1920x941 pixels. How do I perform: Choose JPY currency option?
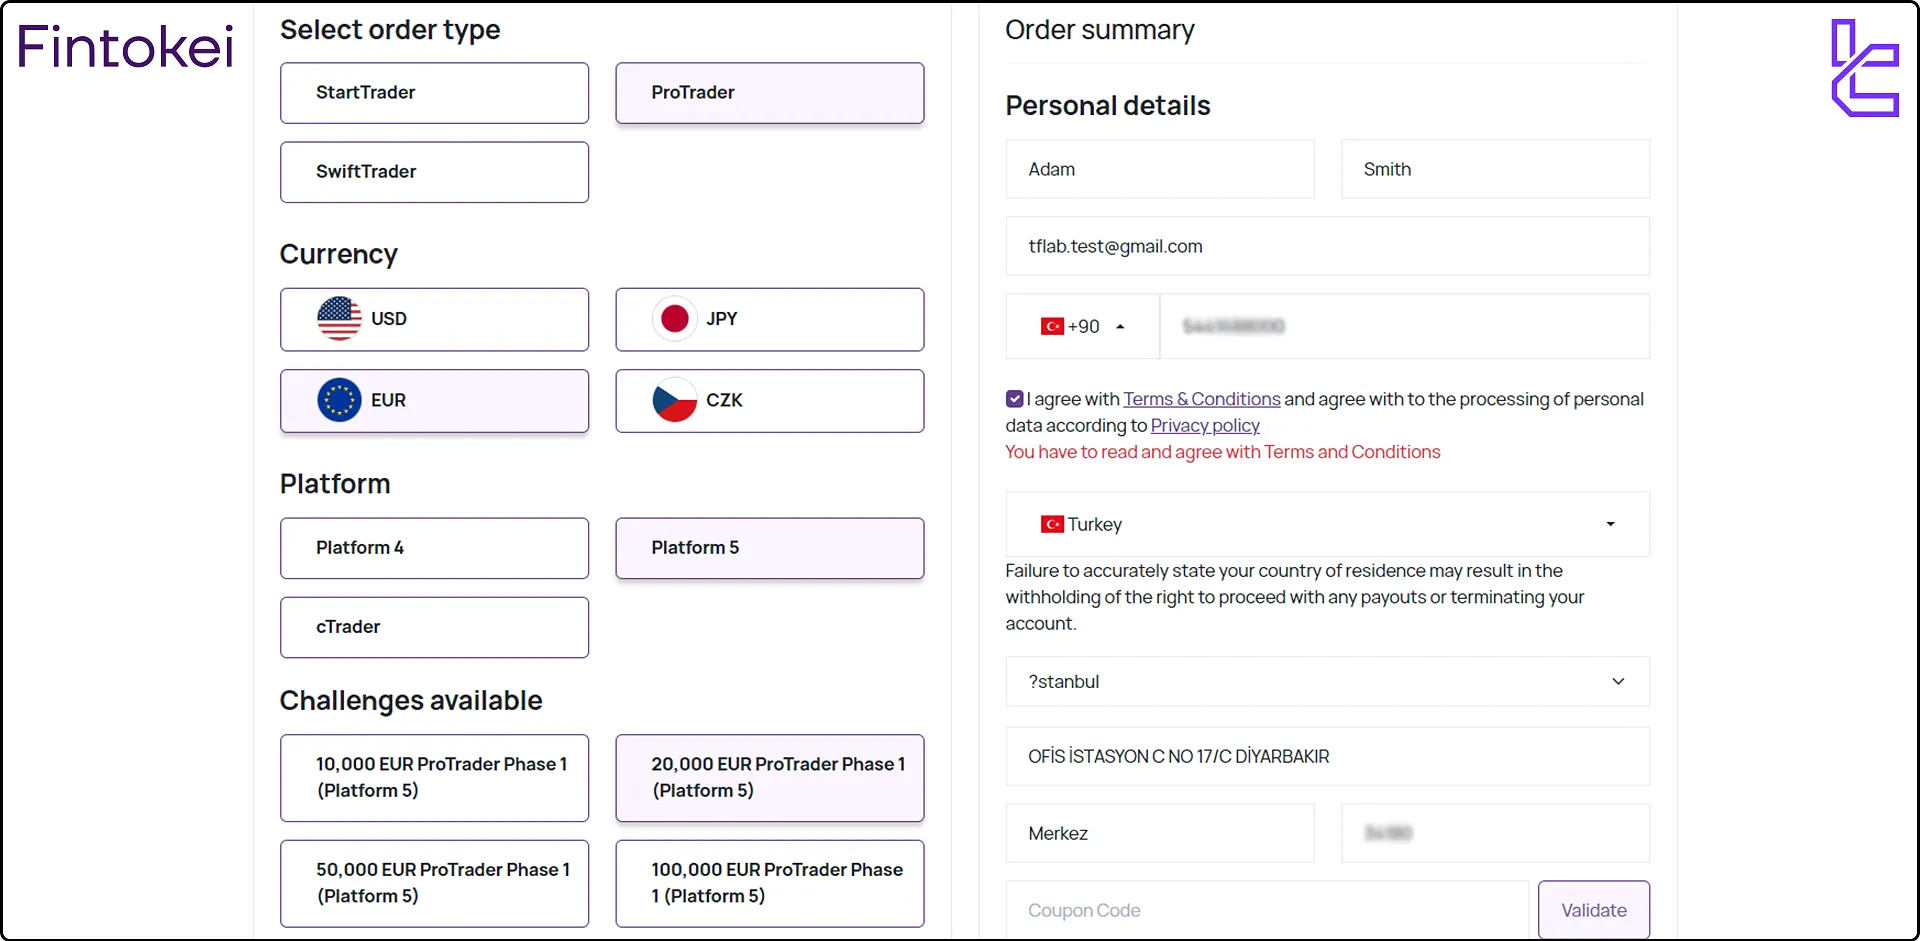click(x=770, y=319)
